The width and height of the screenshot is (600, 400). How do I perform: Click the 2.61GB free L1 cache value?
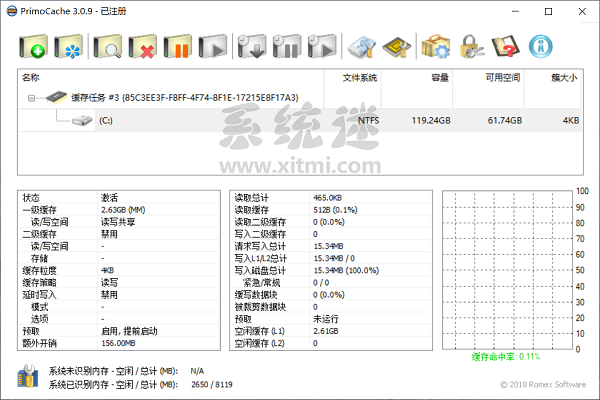pos(326,331)
